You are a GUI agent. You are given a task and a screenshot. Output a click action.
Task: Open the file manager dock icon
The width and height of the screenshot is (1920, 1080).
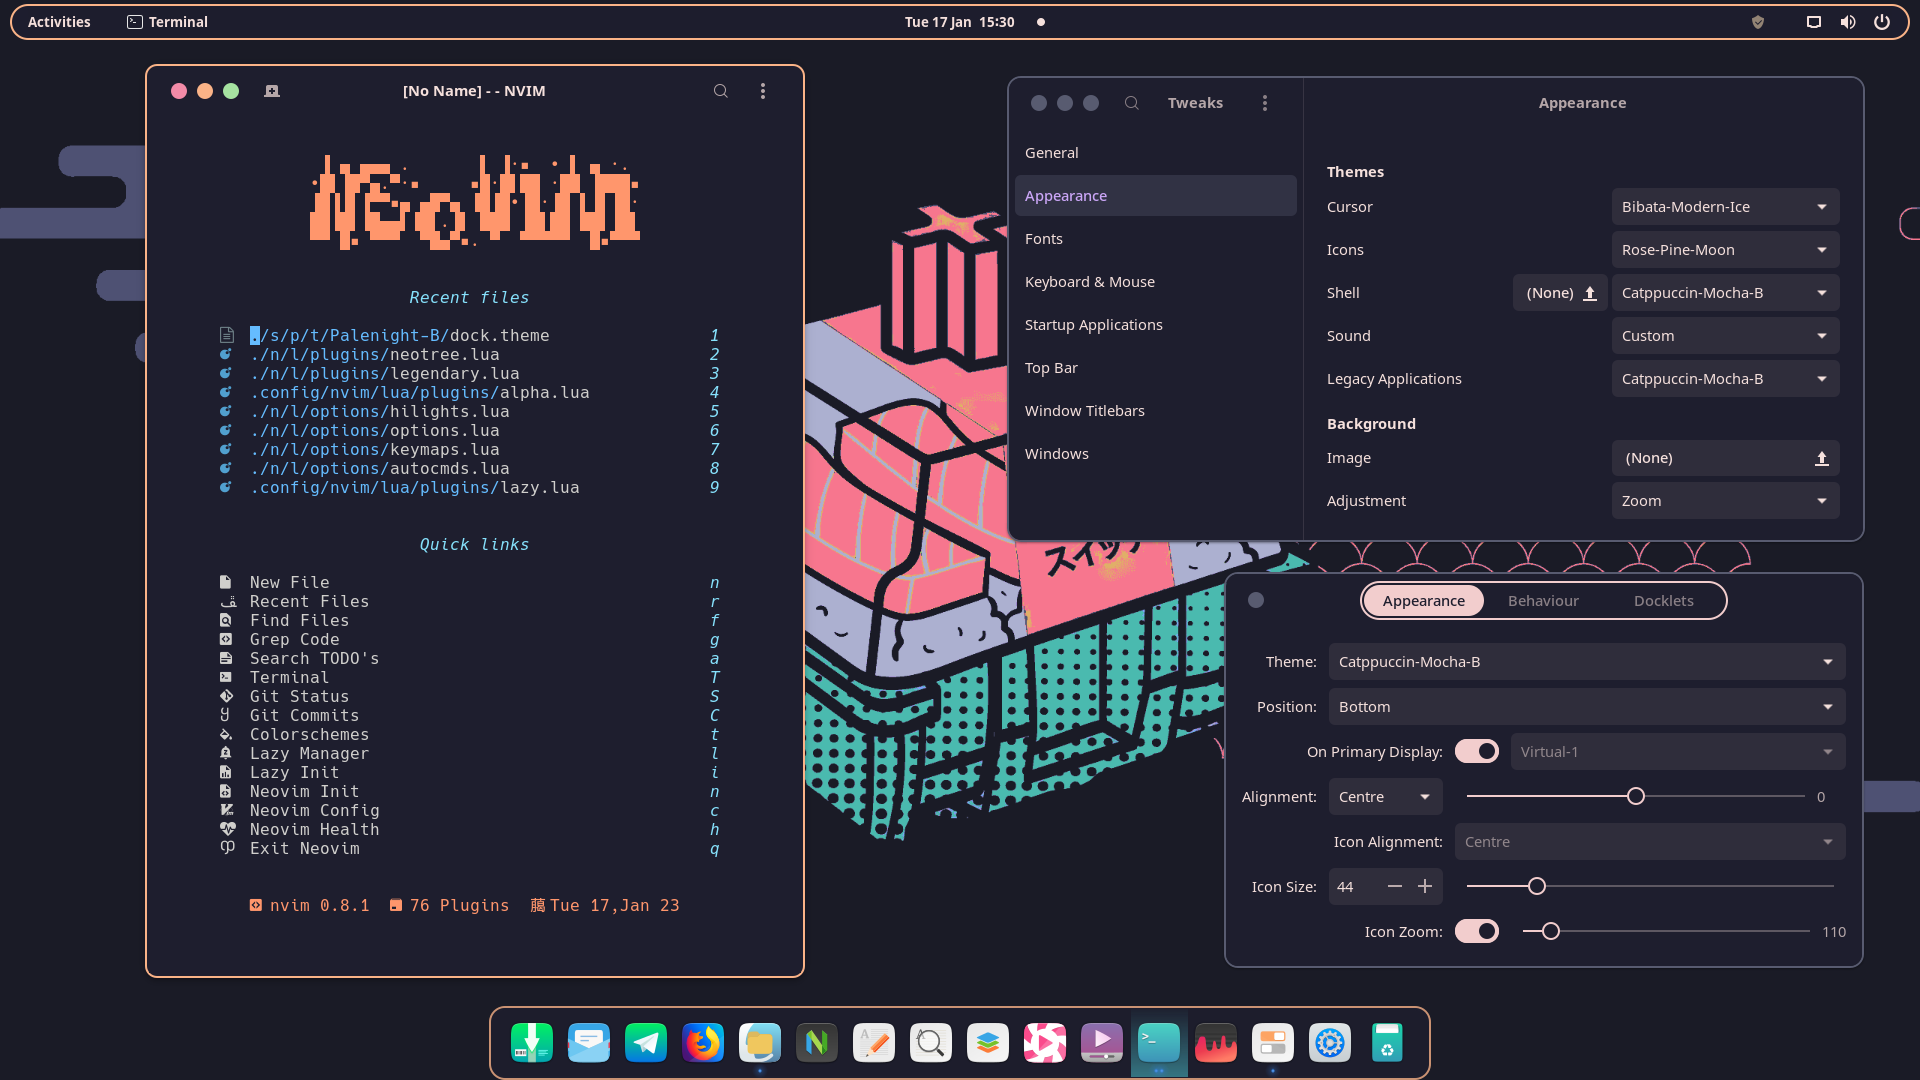[759, 1043]
